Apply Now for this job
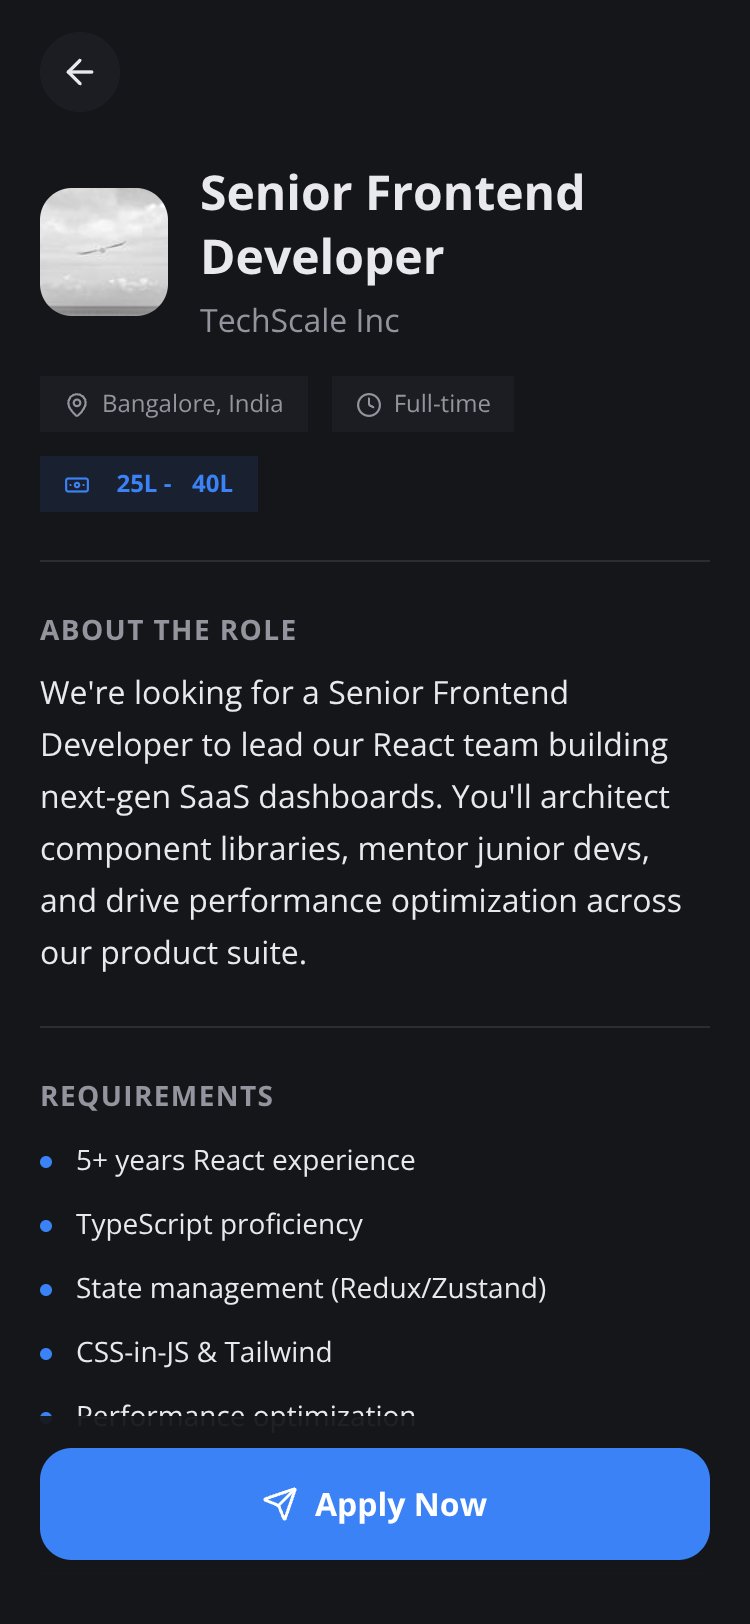Image resolution: width=750 pixels, height=1624 pixels. point(375,1504)
